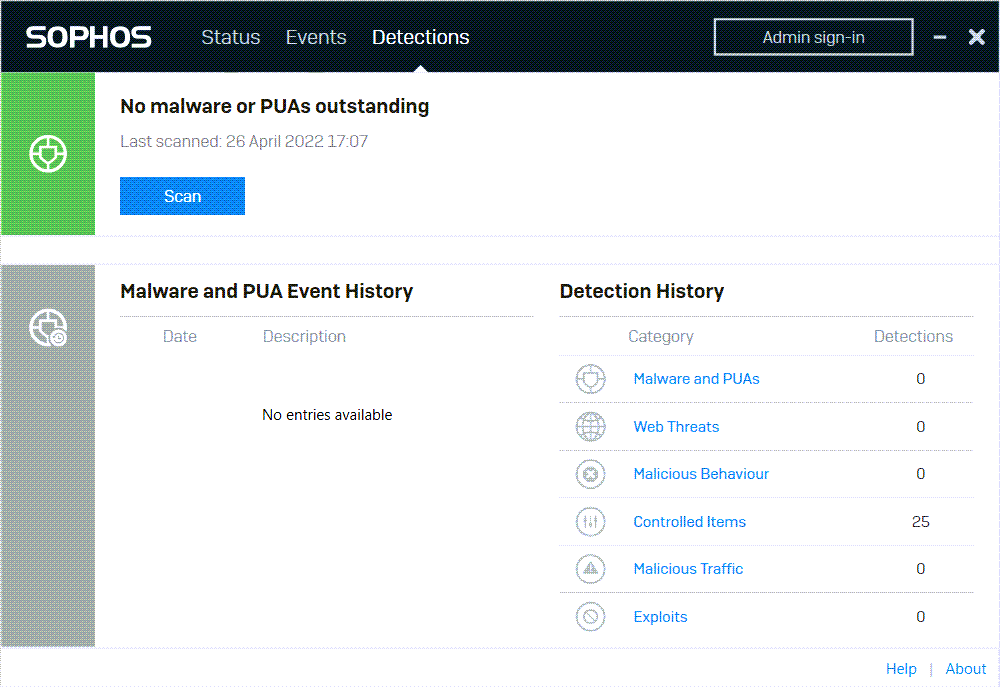Click the Web Threats globe icon
This screenshot has width=1000, height=687.
591,427
